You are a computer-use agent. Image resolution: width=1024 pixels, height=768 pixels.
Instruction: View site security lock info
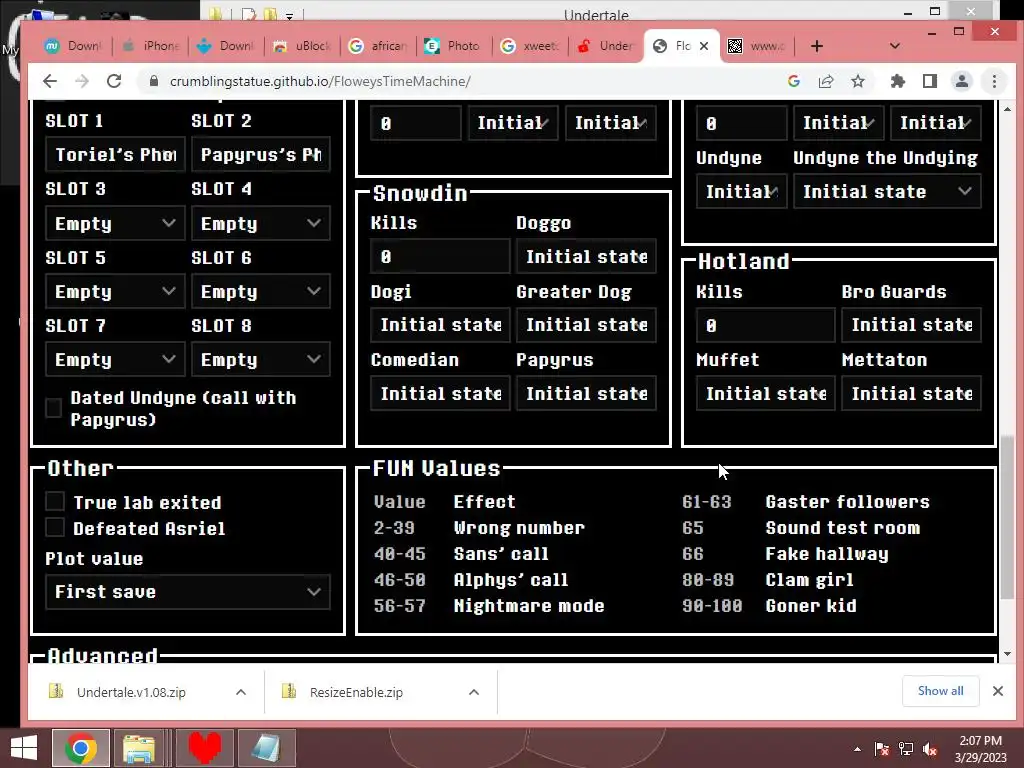(154, 81)
